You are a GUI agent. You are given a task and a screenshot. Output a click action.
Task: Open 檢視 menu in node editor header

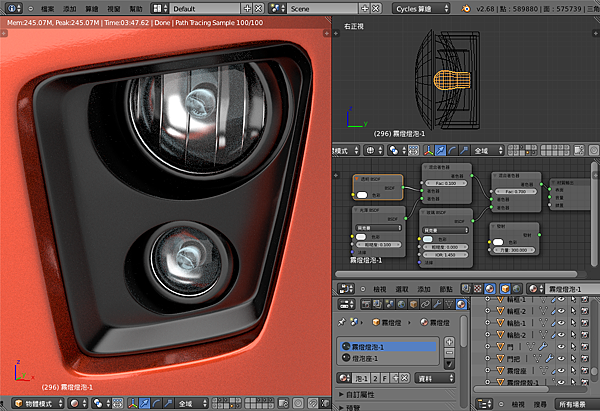[x=380, y=289]
